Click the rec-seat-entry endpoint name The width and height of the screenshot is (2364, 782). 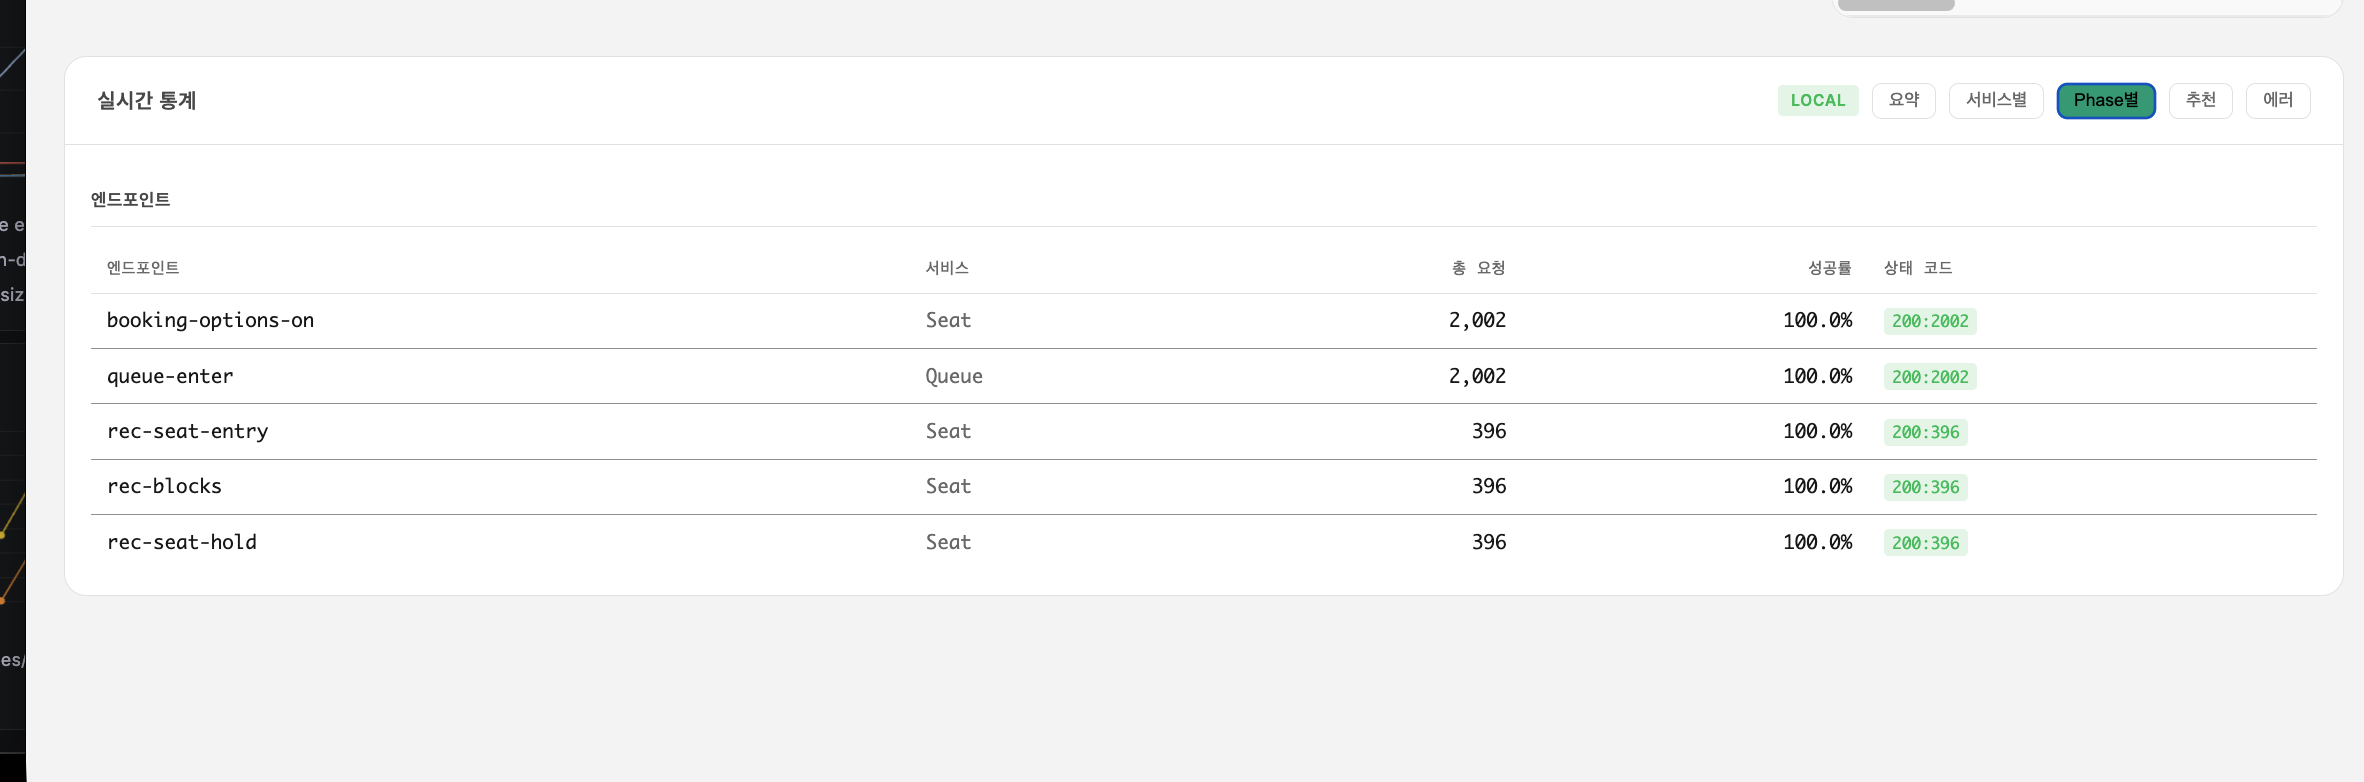pyautogui.click(x=187, y=431)
